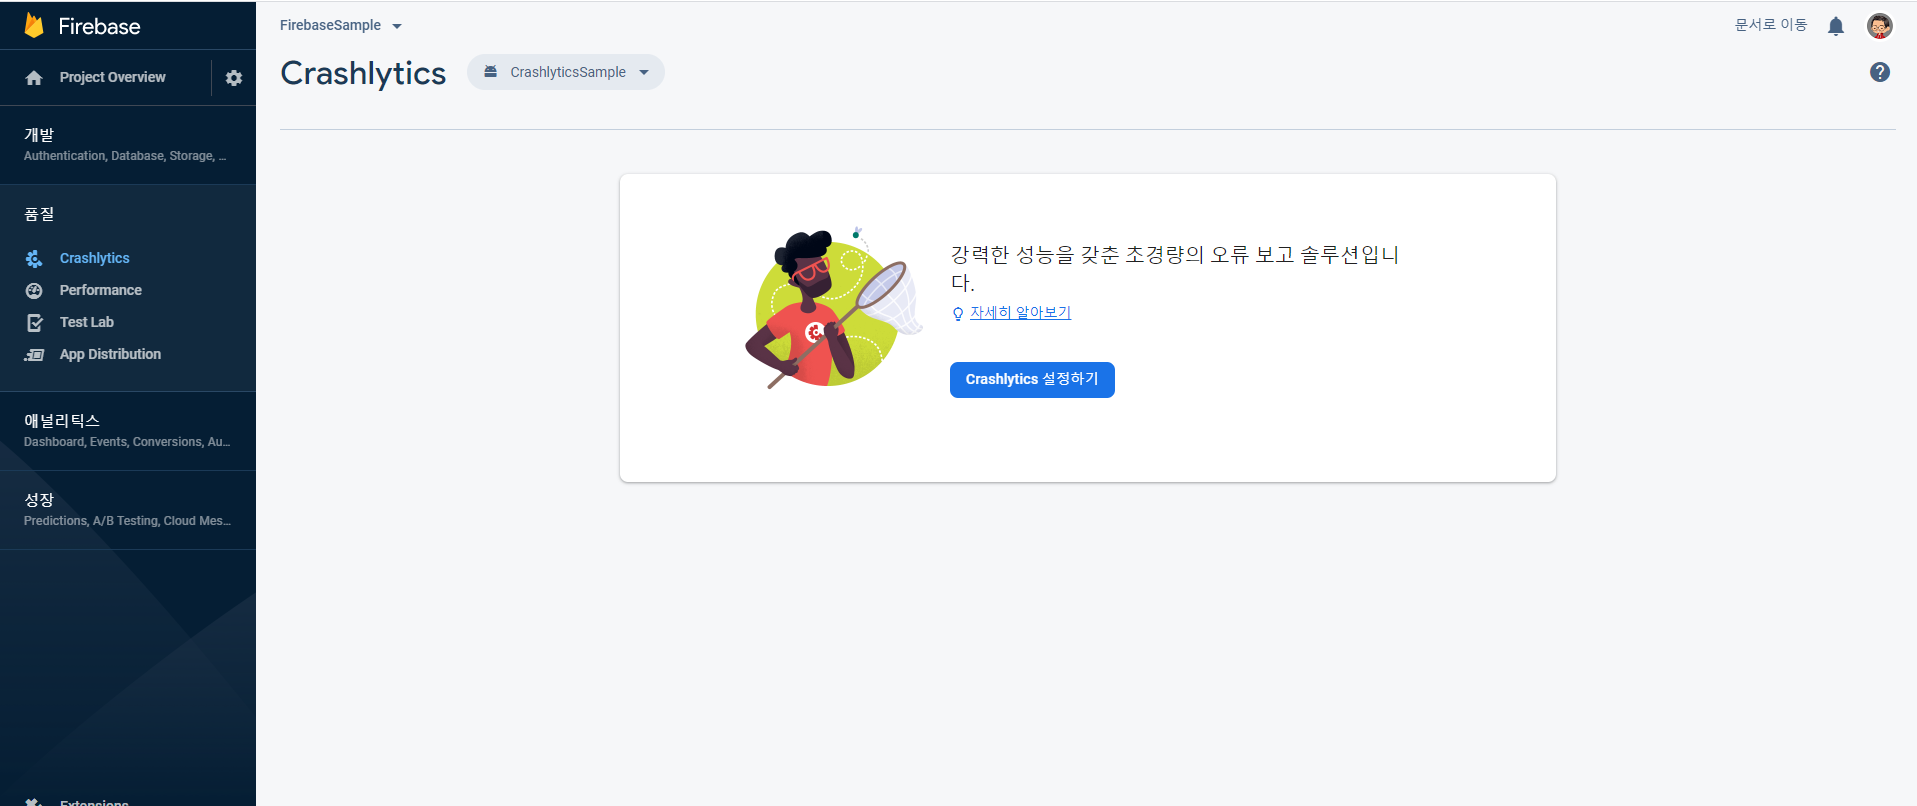Click Crashlytics 설정하기 button
The height and width of the screenshot is (806, 1917).
click(1032, 380)
